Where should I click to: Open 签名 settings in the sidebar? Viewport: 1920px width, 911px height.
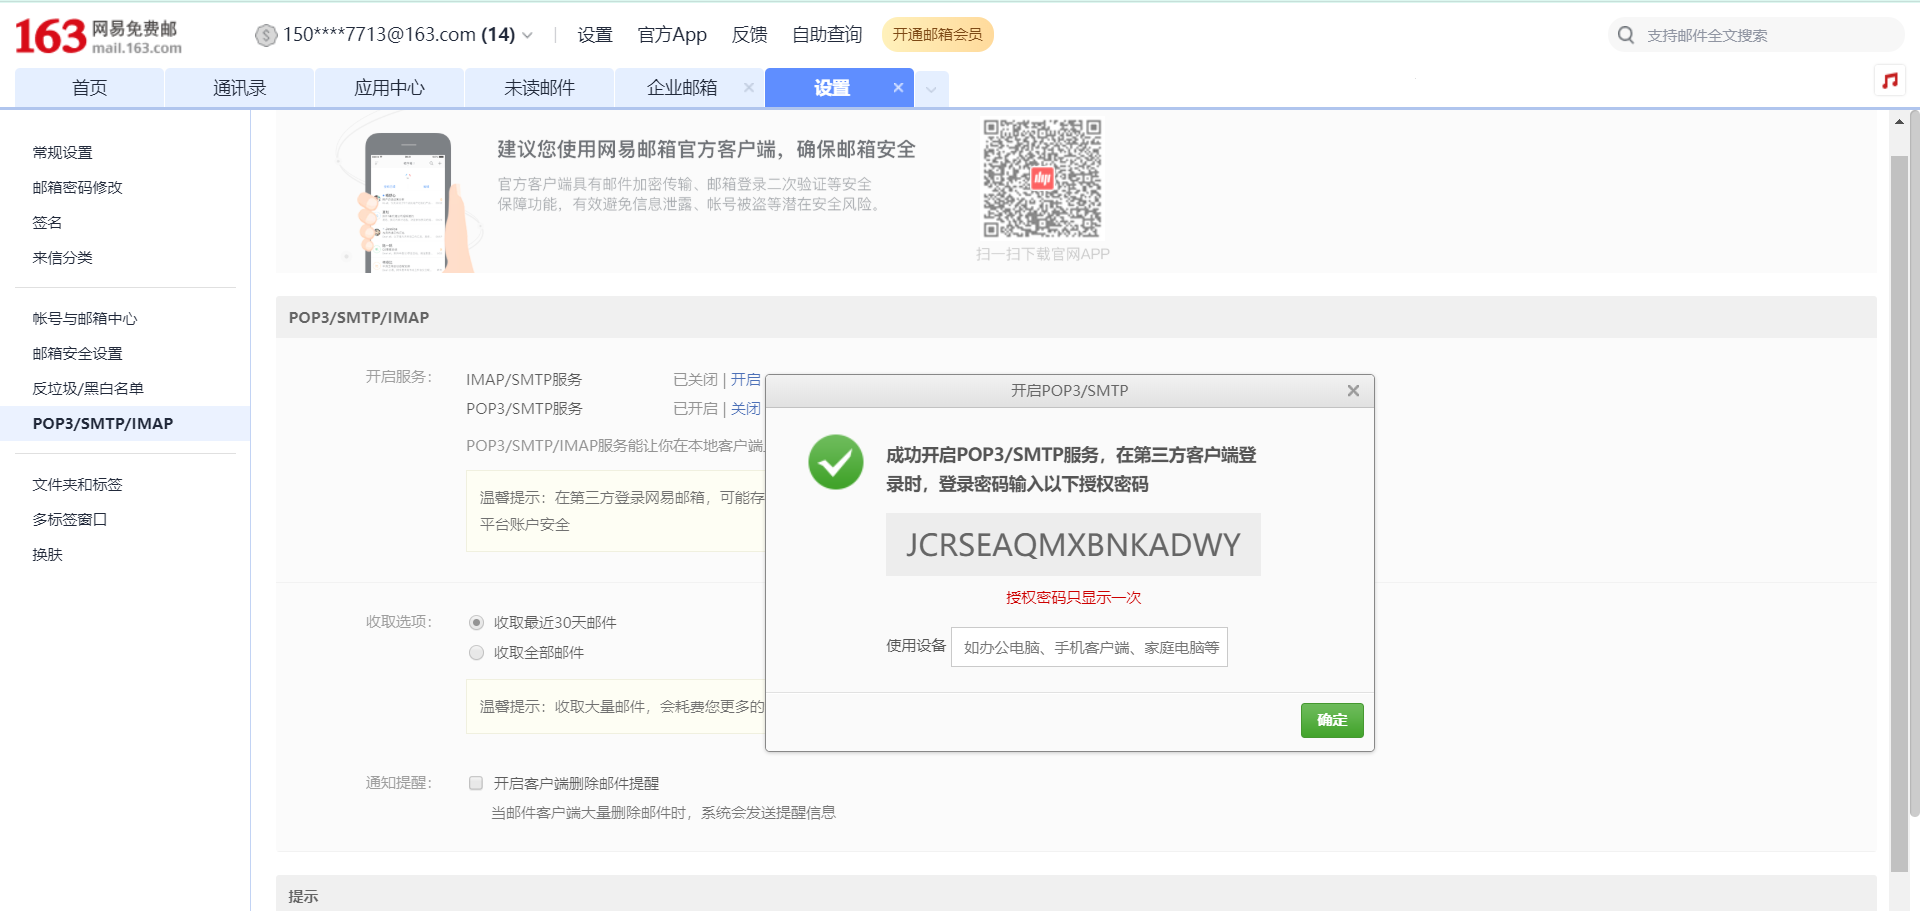[48, 223]
